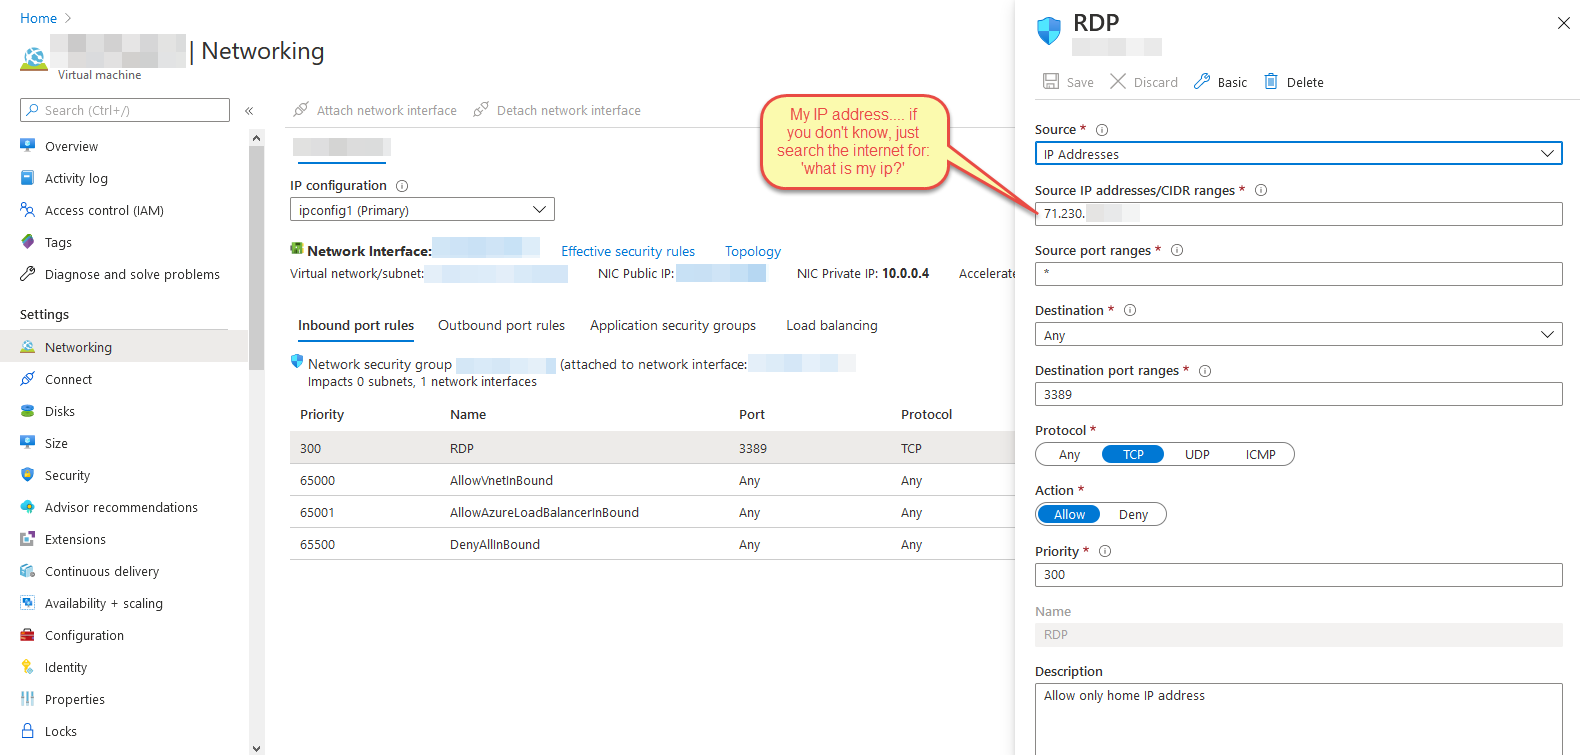Open the Topology link

pyautogui.click(x=753, y=251)
